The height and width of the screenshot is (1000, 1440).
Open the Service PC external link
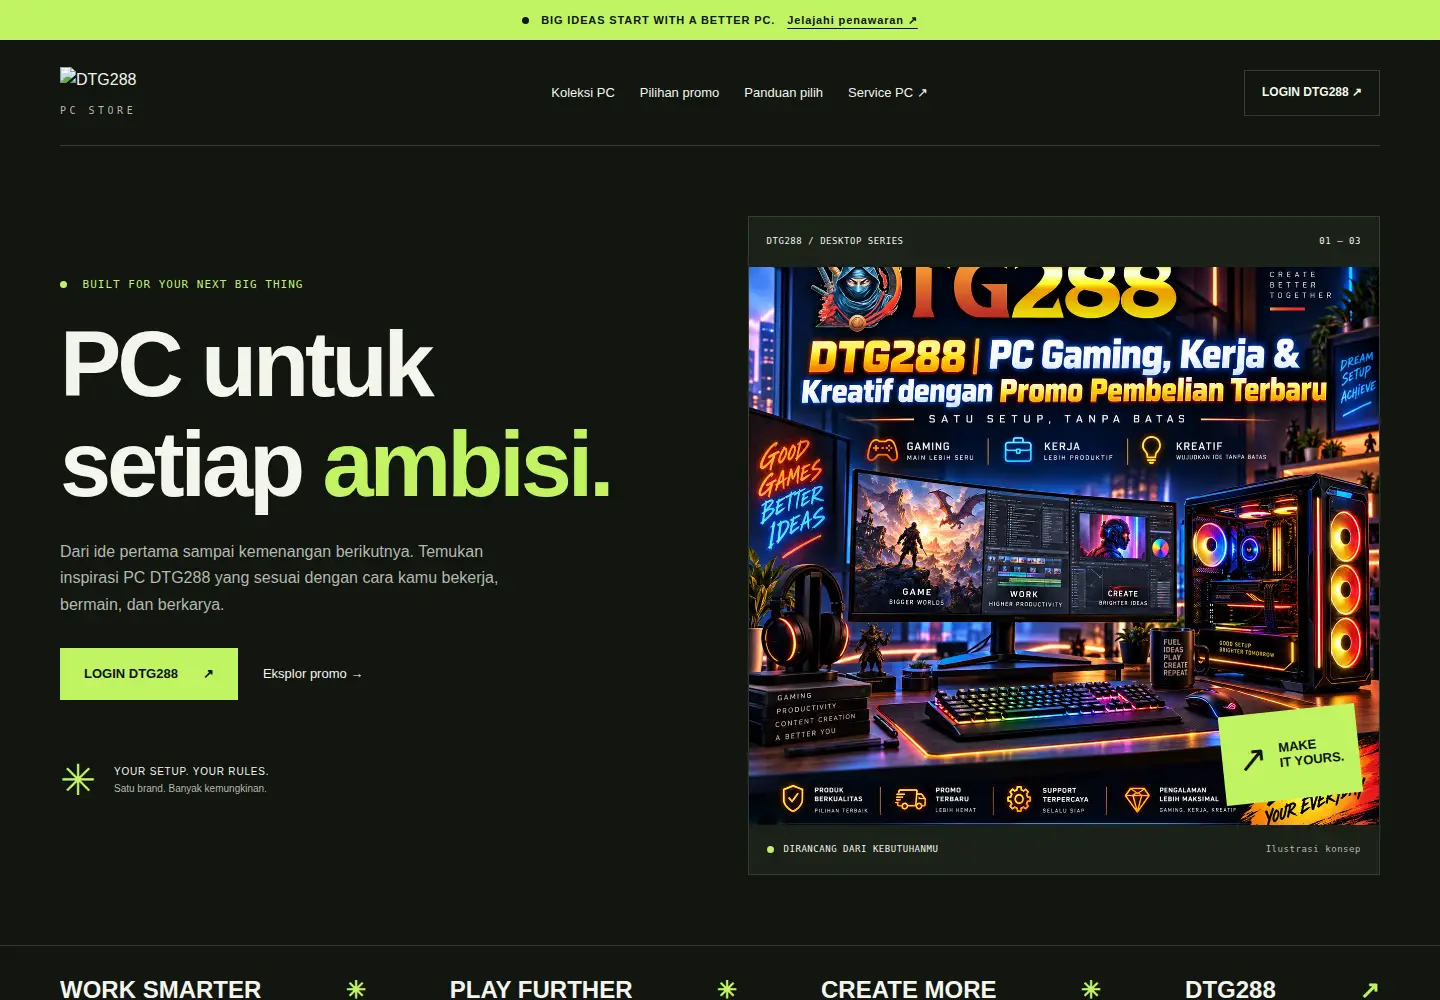click(887, 92)
